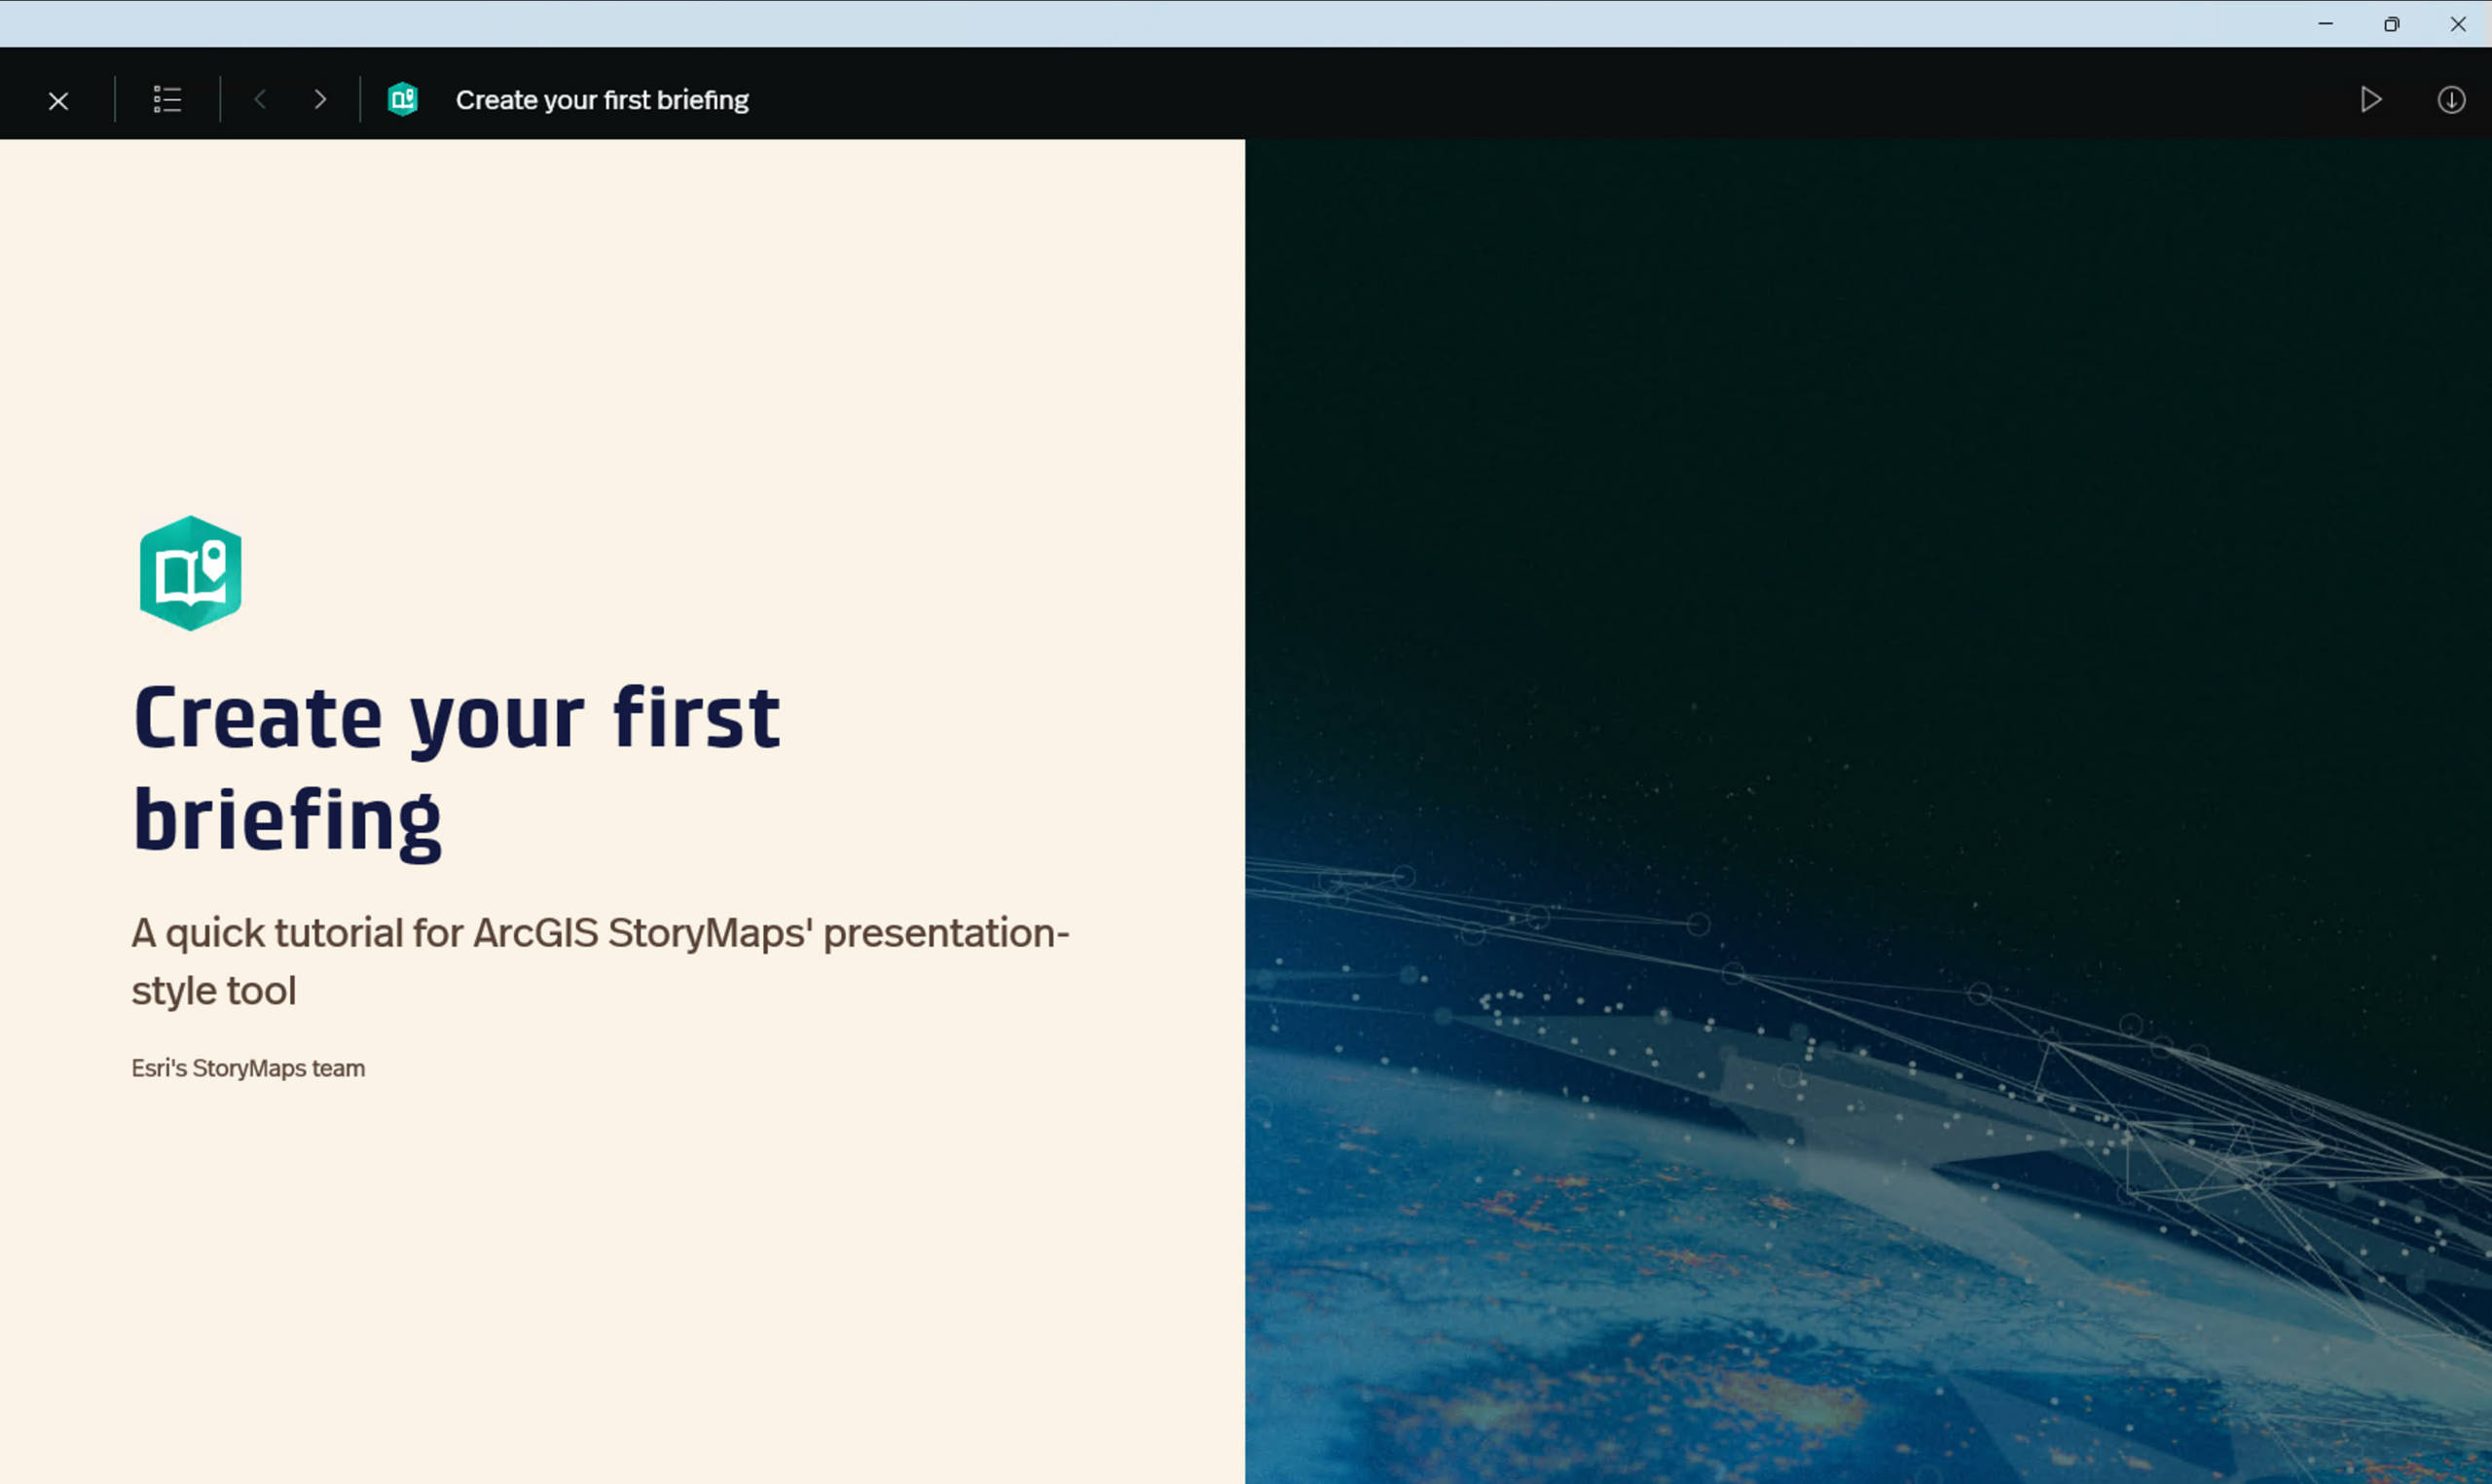
Task: Select the large 'Create your first' heading line
Action: (x=456, y=718)
